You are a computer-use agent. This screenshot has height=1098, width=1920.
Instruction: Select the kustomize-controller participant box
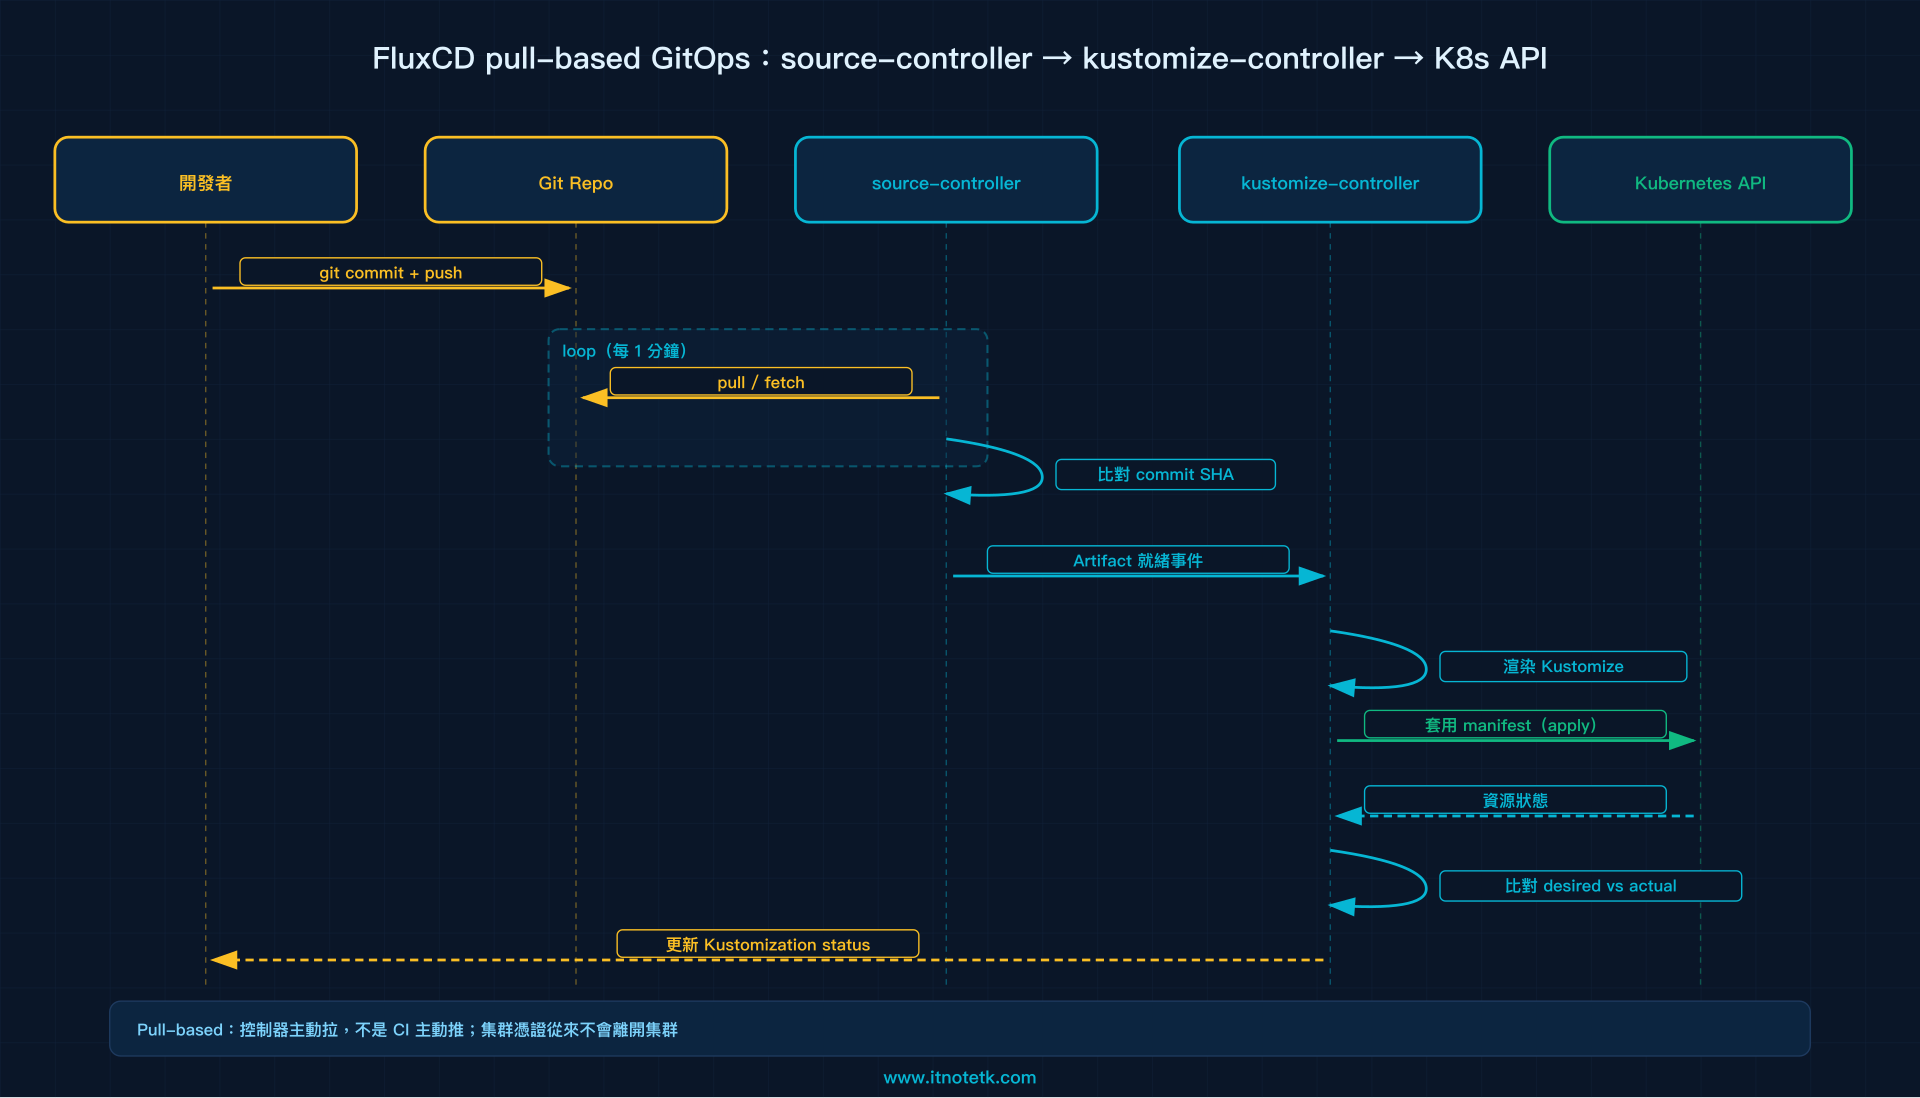pos(1330,180)
